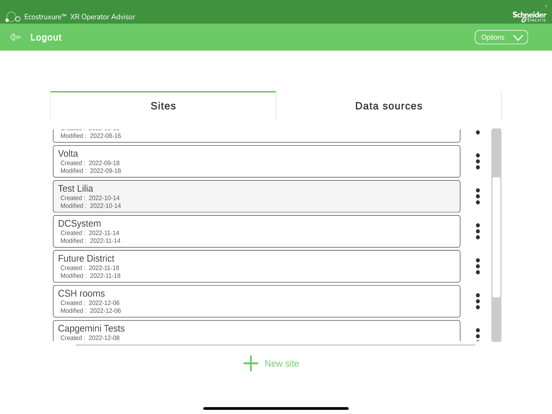The height and width of the screenshot is (414, 552).
Task: Click the Schneider Electric logo
Action: pyautogui.click(x=529, y=16)
